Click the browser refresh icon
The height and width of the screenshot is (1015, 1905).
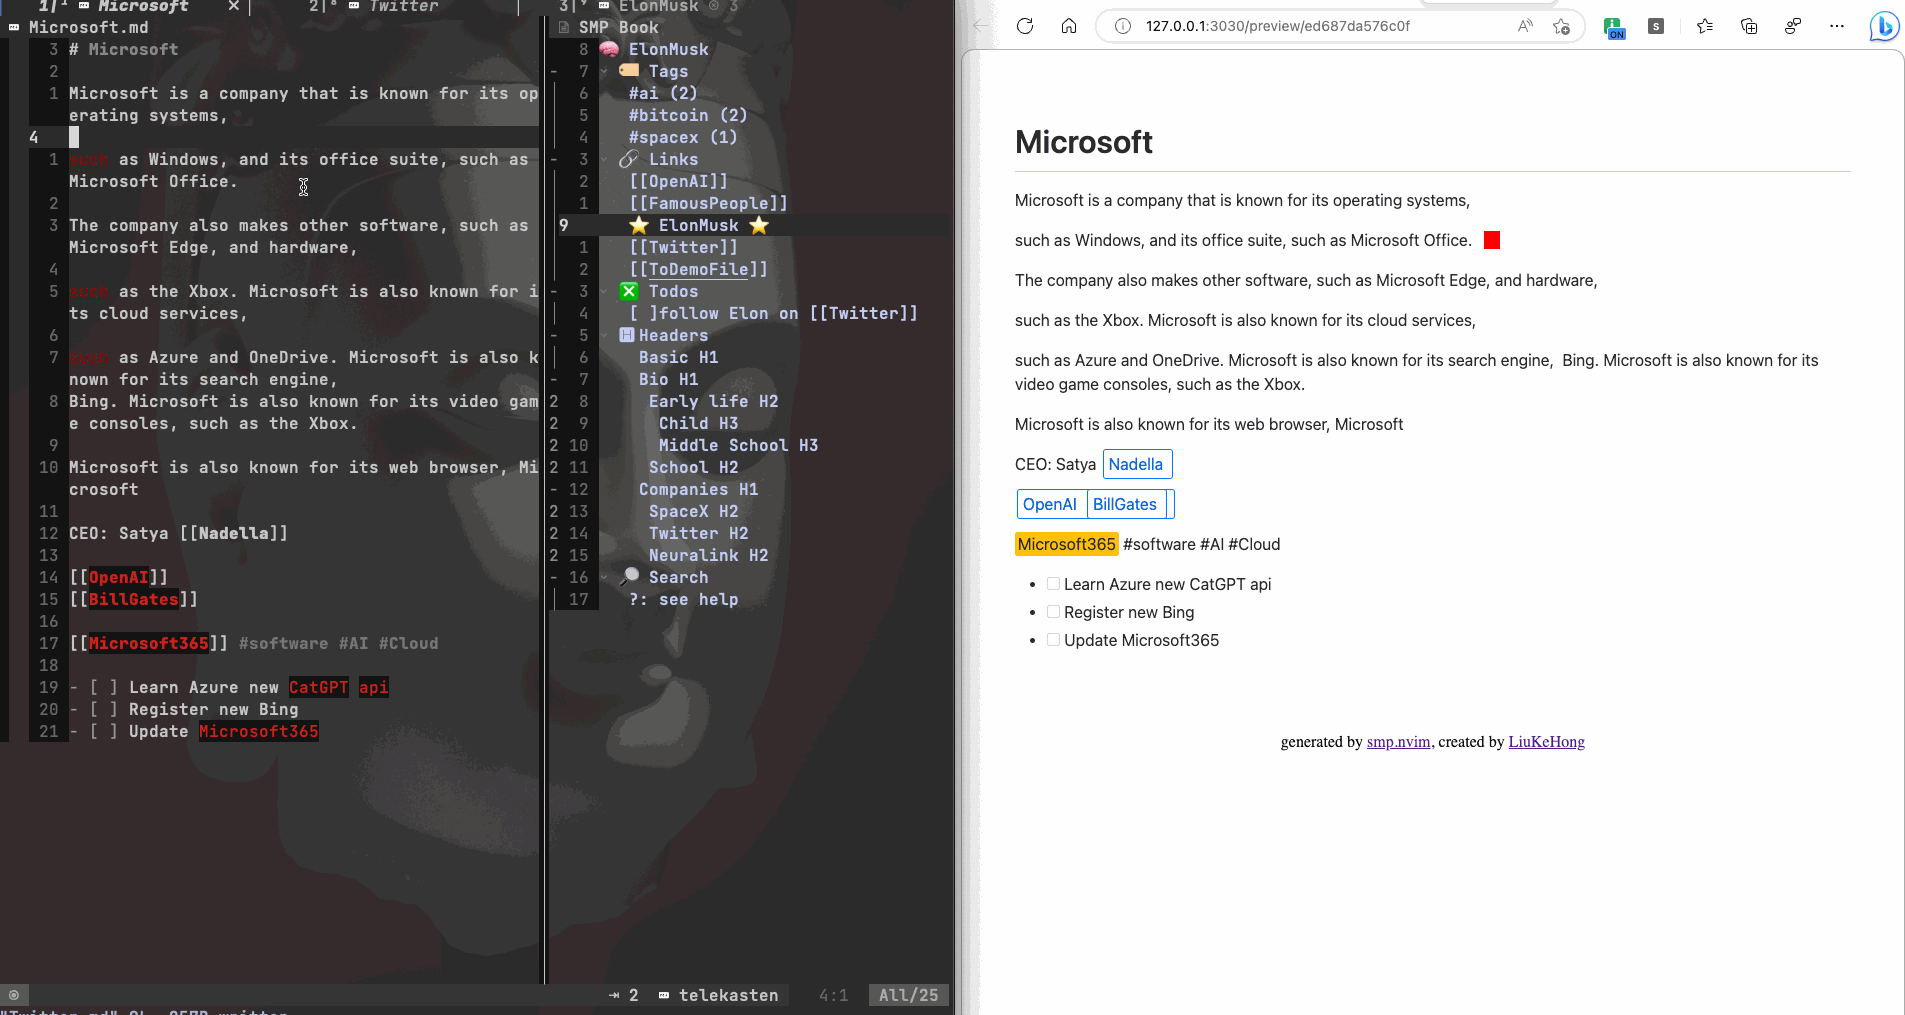1025,26
